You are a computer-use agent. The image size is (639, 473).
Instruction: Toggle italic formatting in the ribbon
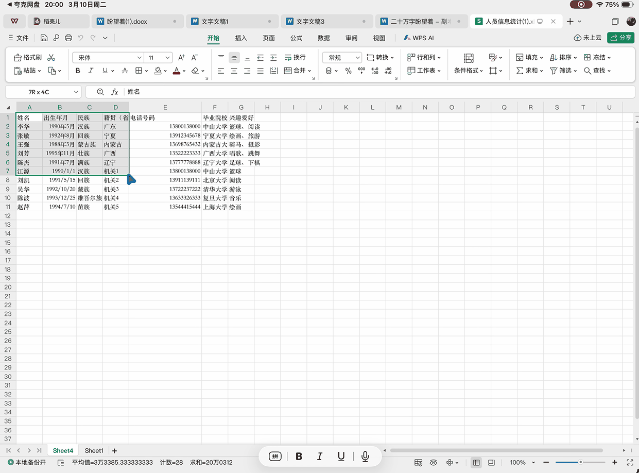92,71
